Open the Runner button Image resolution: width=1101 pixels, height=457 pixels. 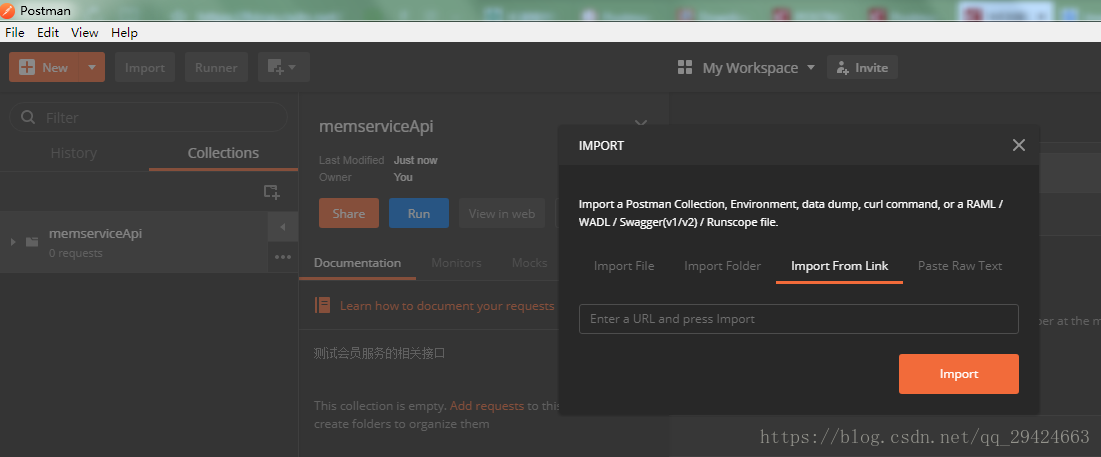tap(216, 67)
